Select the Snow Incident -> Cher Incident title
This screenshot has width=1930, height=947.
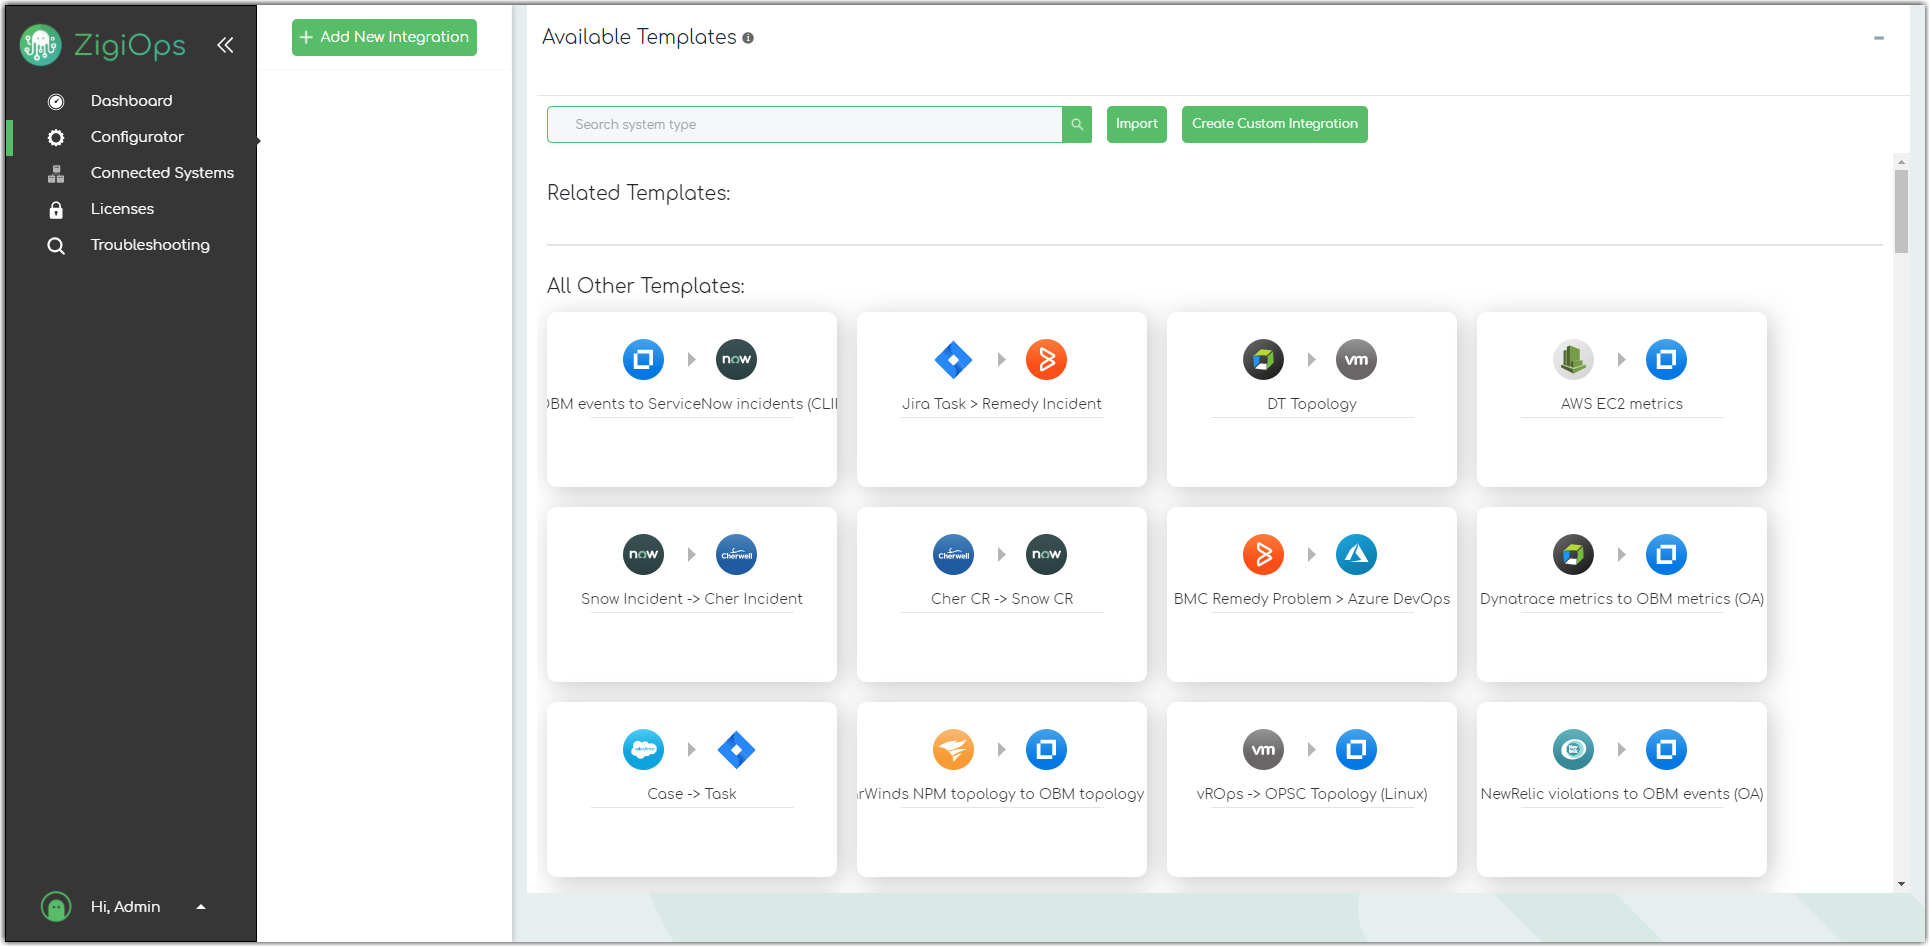692,599
